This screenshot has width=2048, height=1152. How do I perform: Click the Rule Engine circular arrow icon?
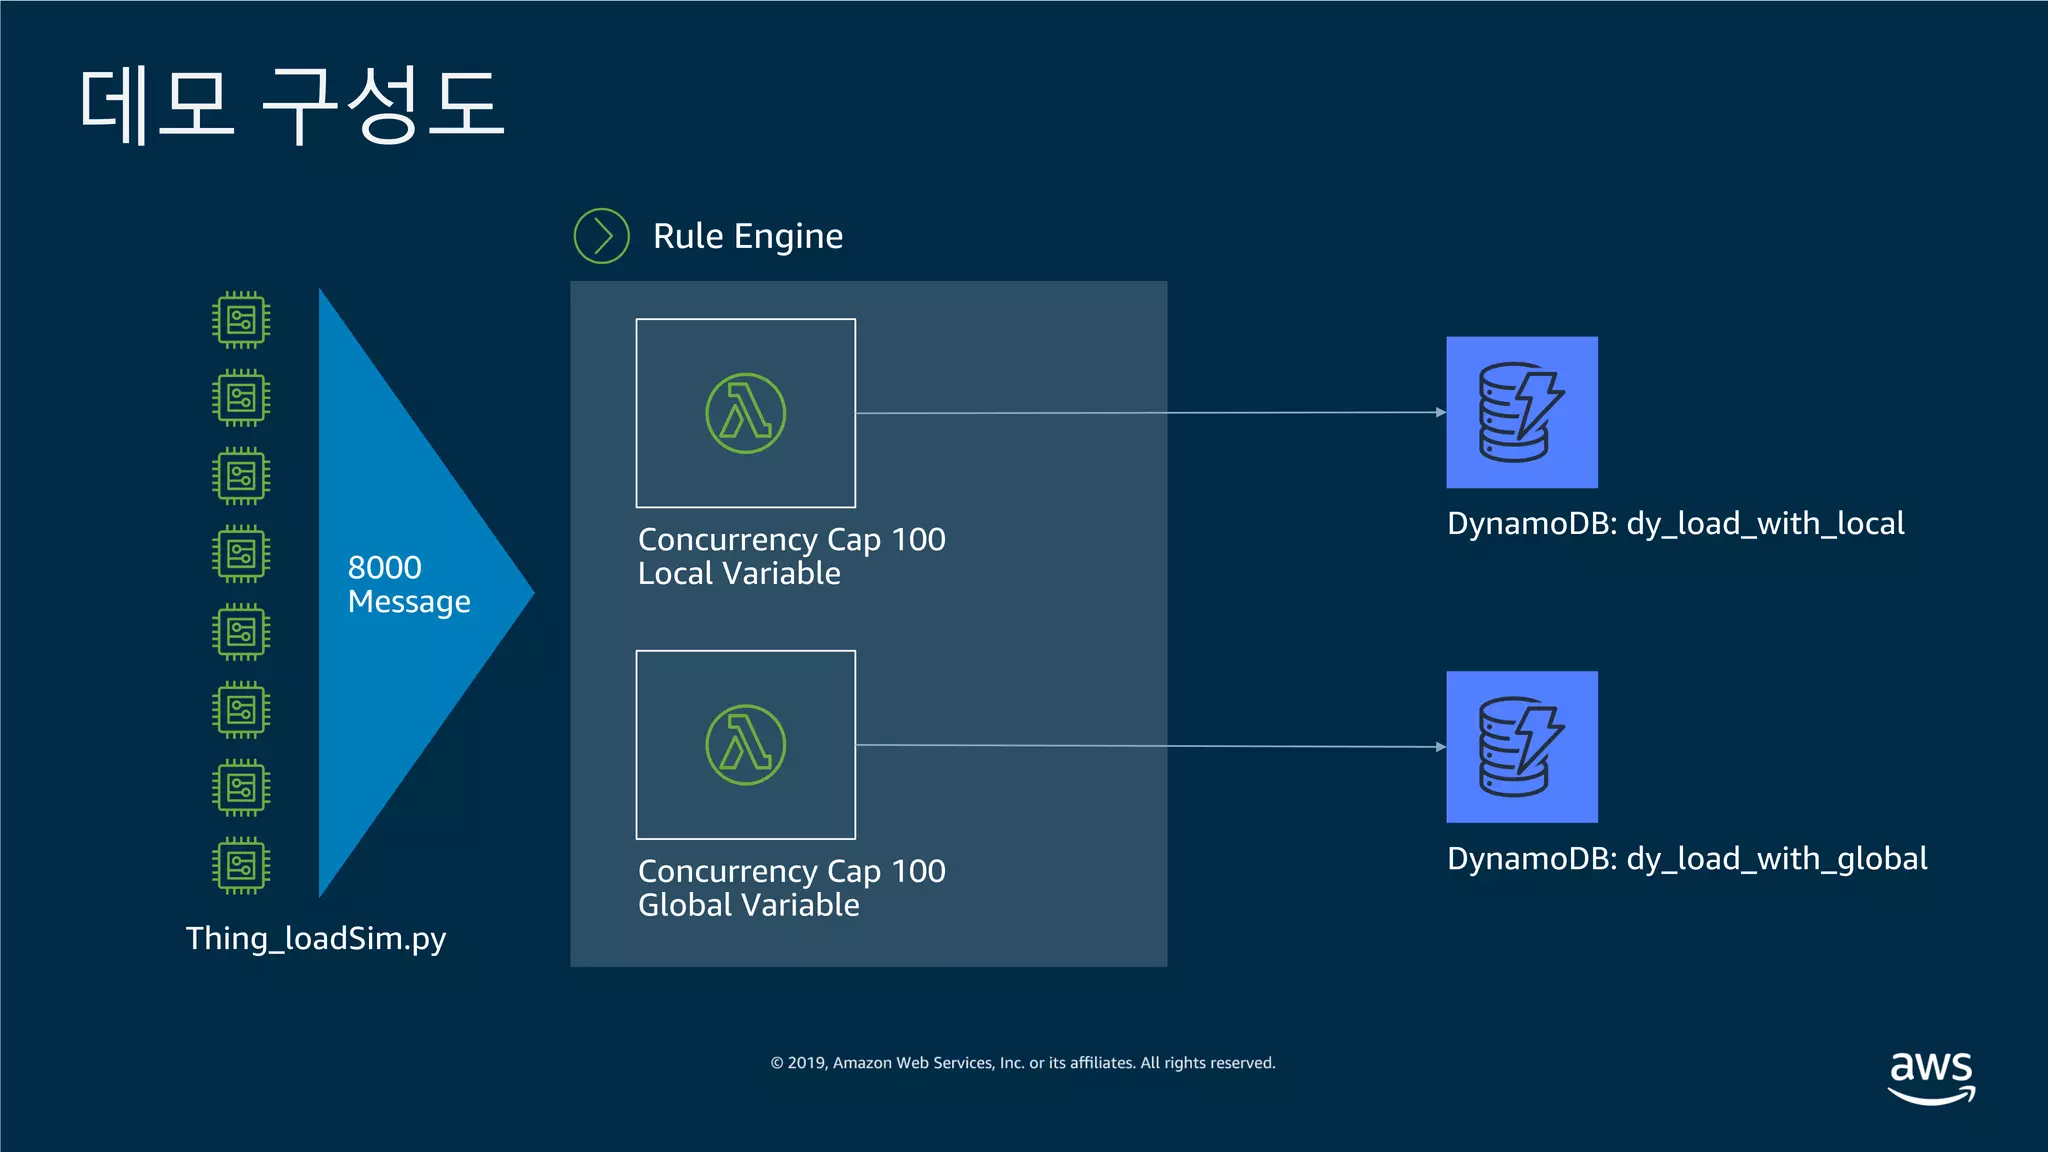pos(601,236)
